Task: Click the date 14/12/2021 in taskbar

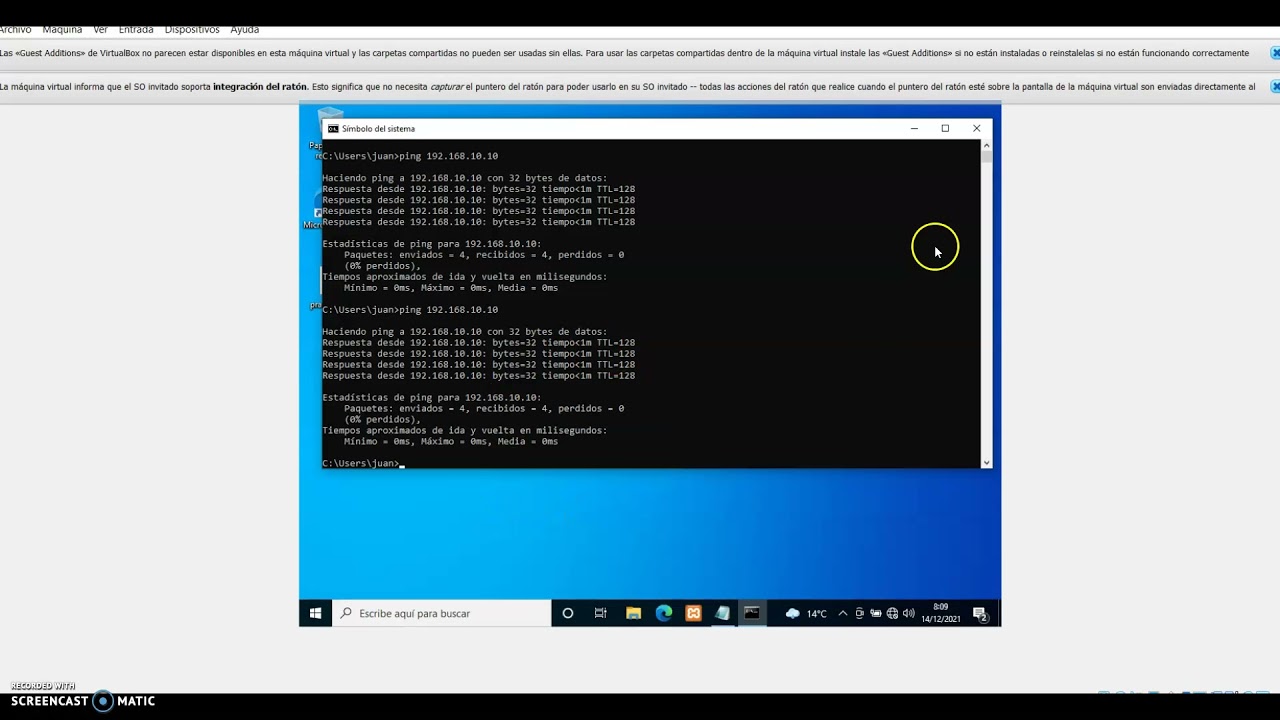Action: [x=940, y=619]
